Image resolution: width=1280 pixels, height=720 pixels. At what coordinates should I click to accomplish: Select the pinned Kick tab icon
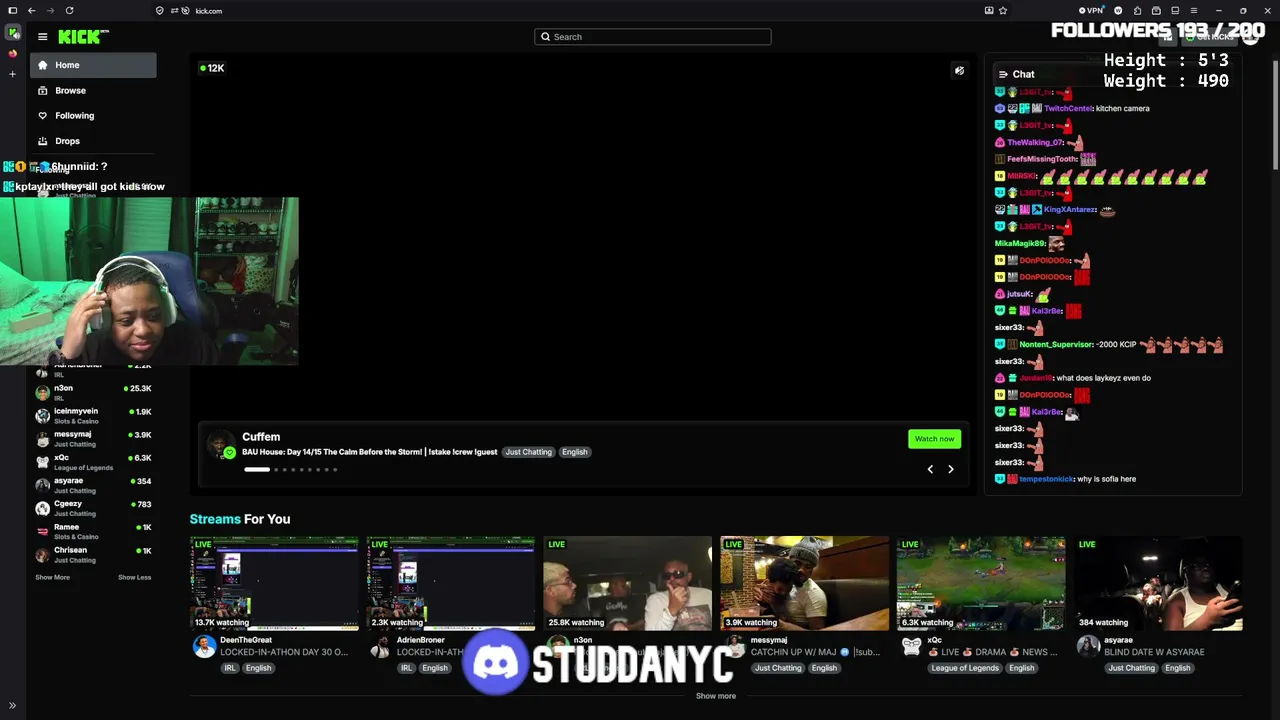pos(13,33)
